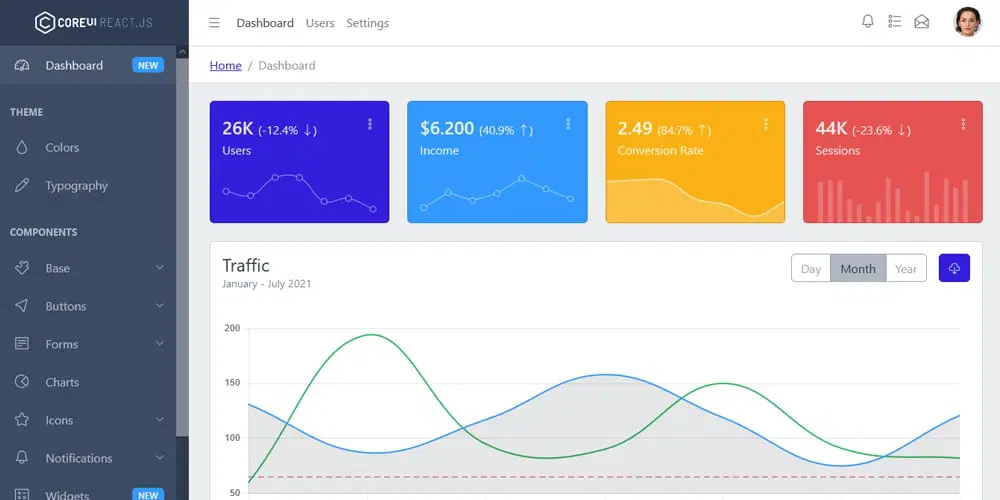Open Dashboard in top navigation
1000x500 pixels.
265,23
